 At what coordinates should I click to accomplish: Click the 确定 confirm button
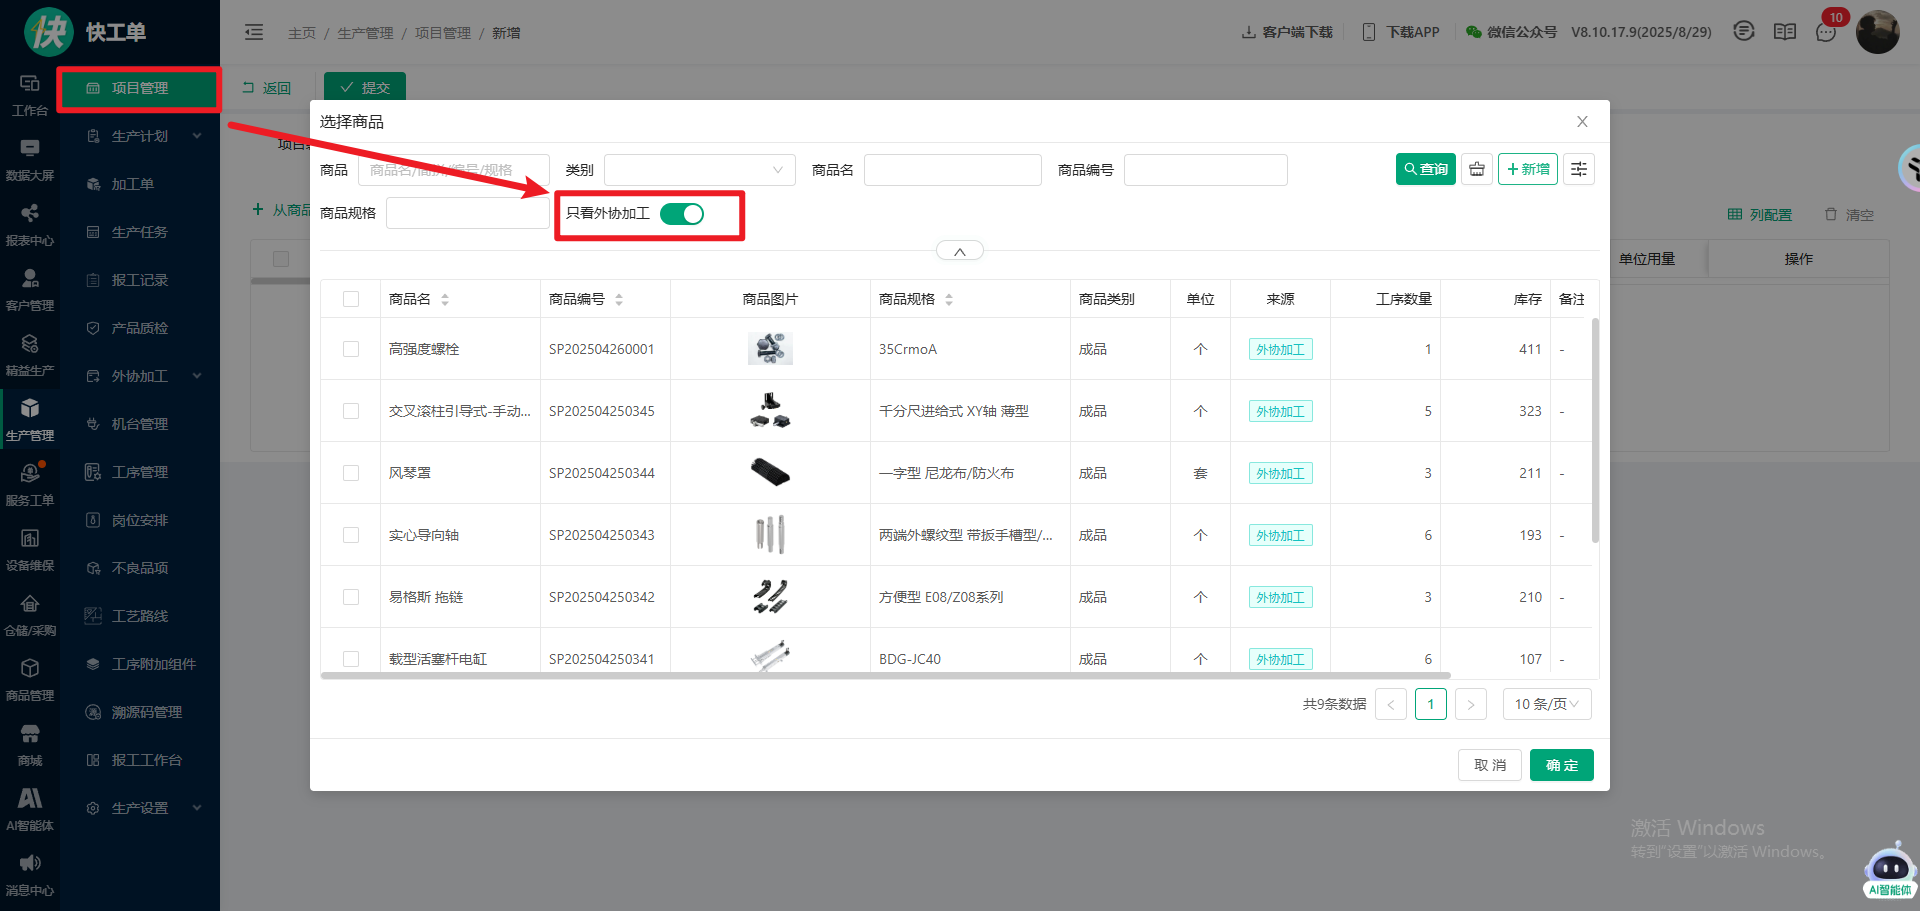click(1561, 765)
